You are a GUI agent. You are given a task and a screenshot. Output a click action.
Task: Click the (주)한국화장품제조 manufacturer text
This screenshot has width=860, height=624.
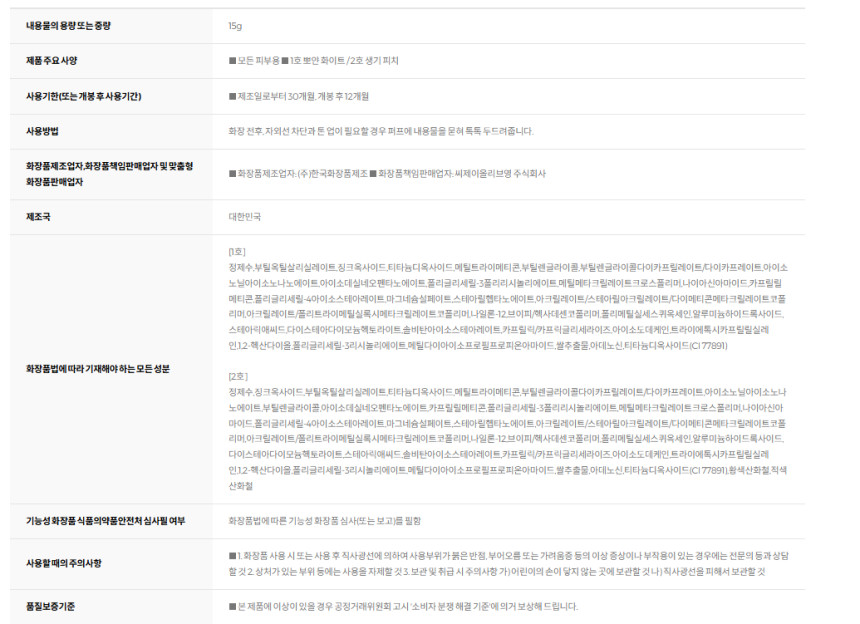click(332, 174)
